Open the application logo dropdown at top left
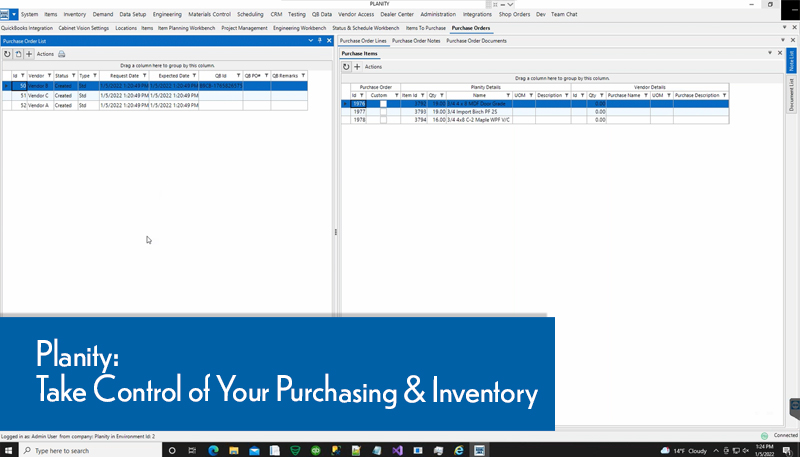The image size is (800, 457). point(14,14)
